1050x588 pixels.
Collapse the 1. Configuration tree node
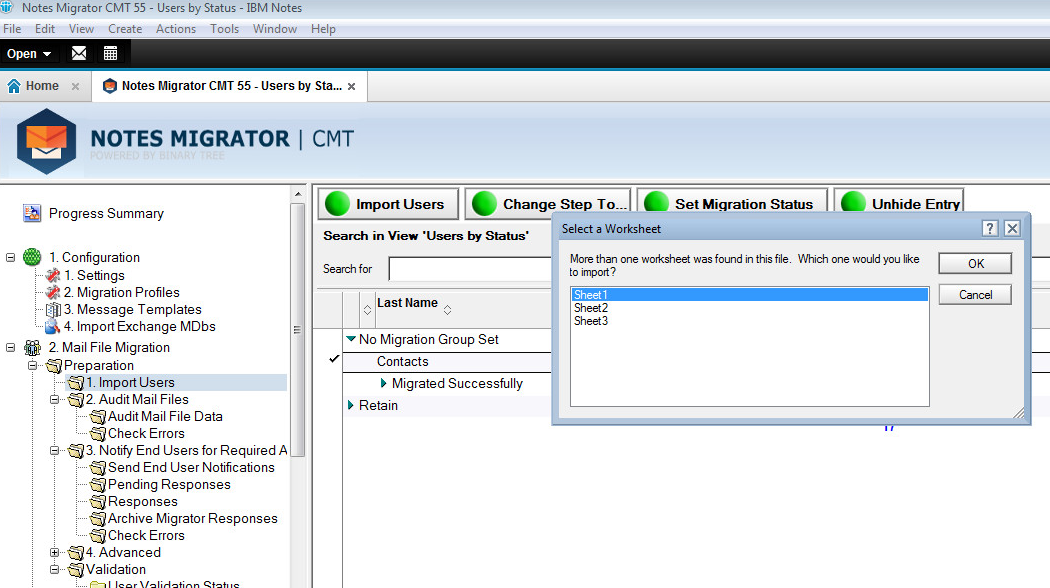coord(10,257)
